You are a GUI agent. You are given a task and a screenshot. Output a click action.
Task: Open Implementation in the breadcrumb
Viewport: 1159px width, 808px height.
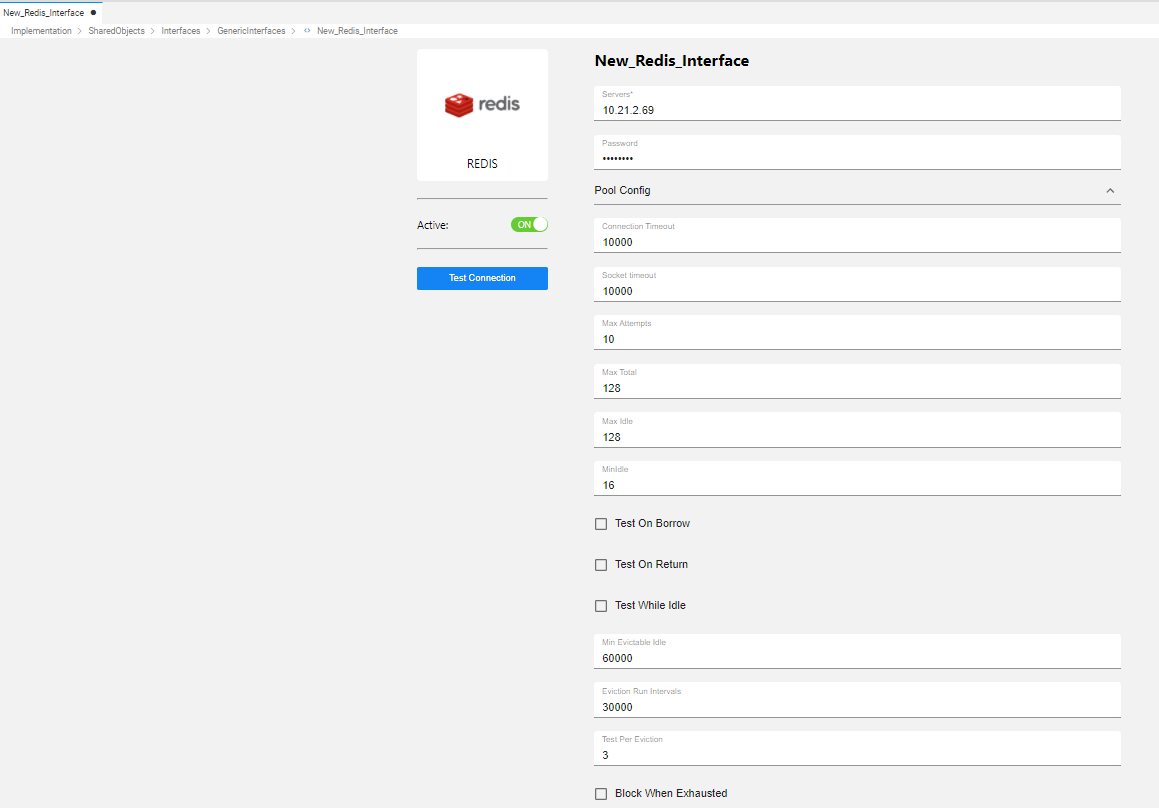tap(41, 31)
